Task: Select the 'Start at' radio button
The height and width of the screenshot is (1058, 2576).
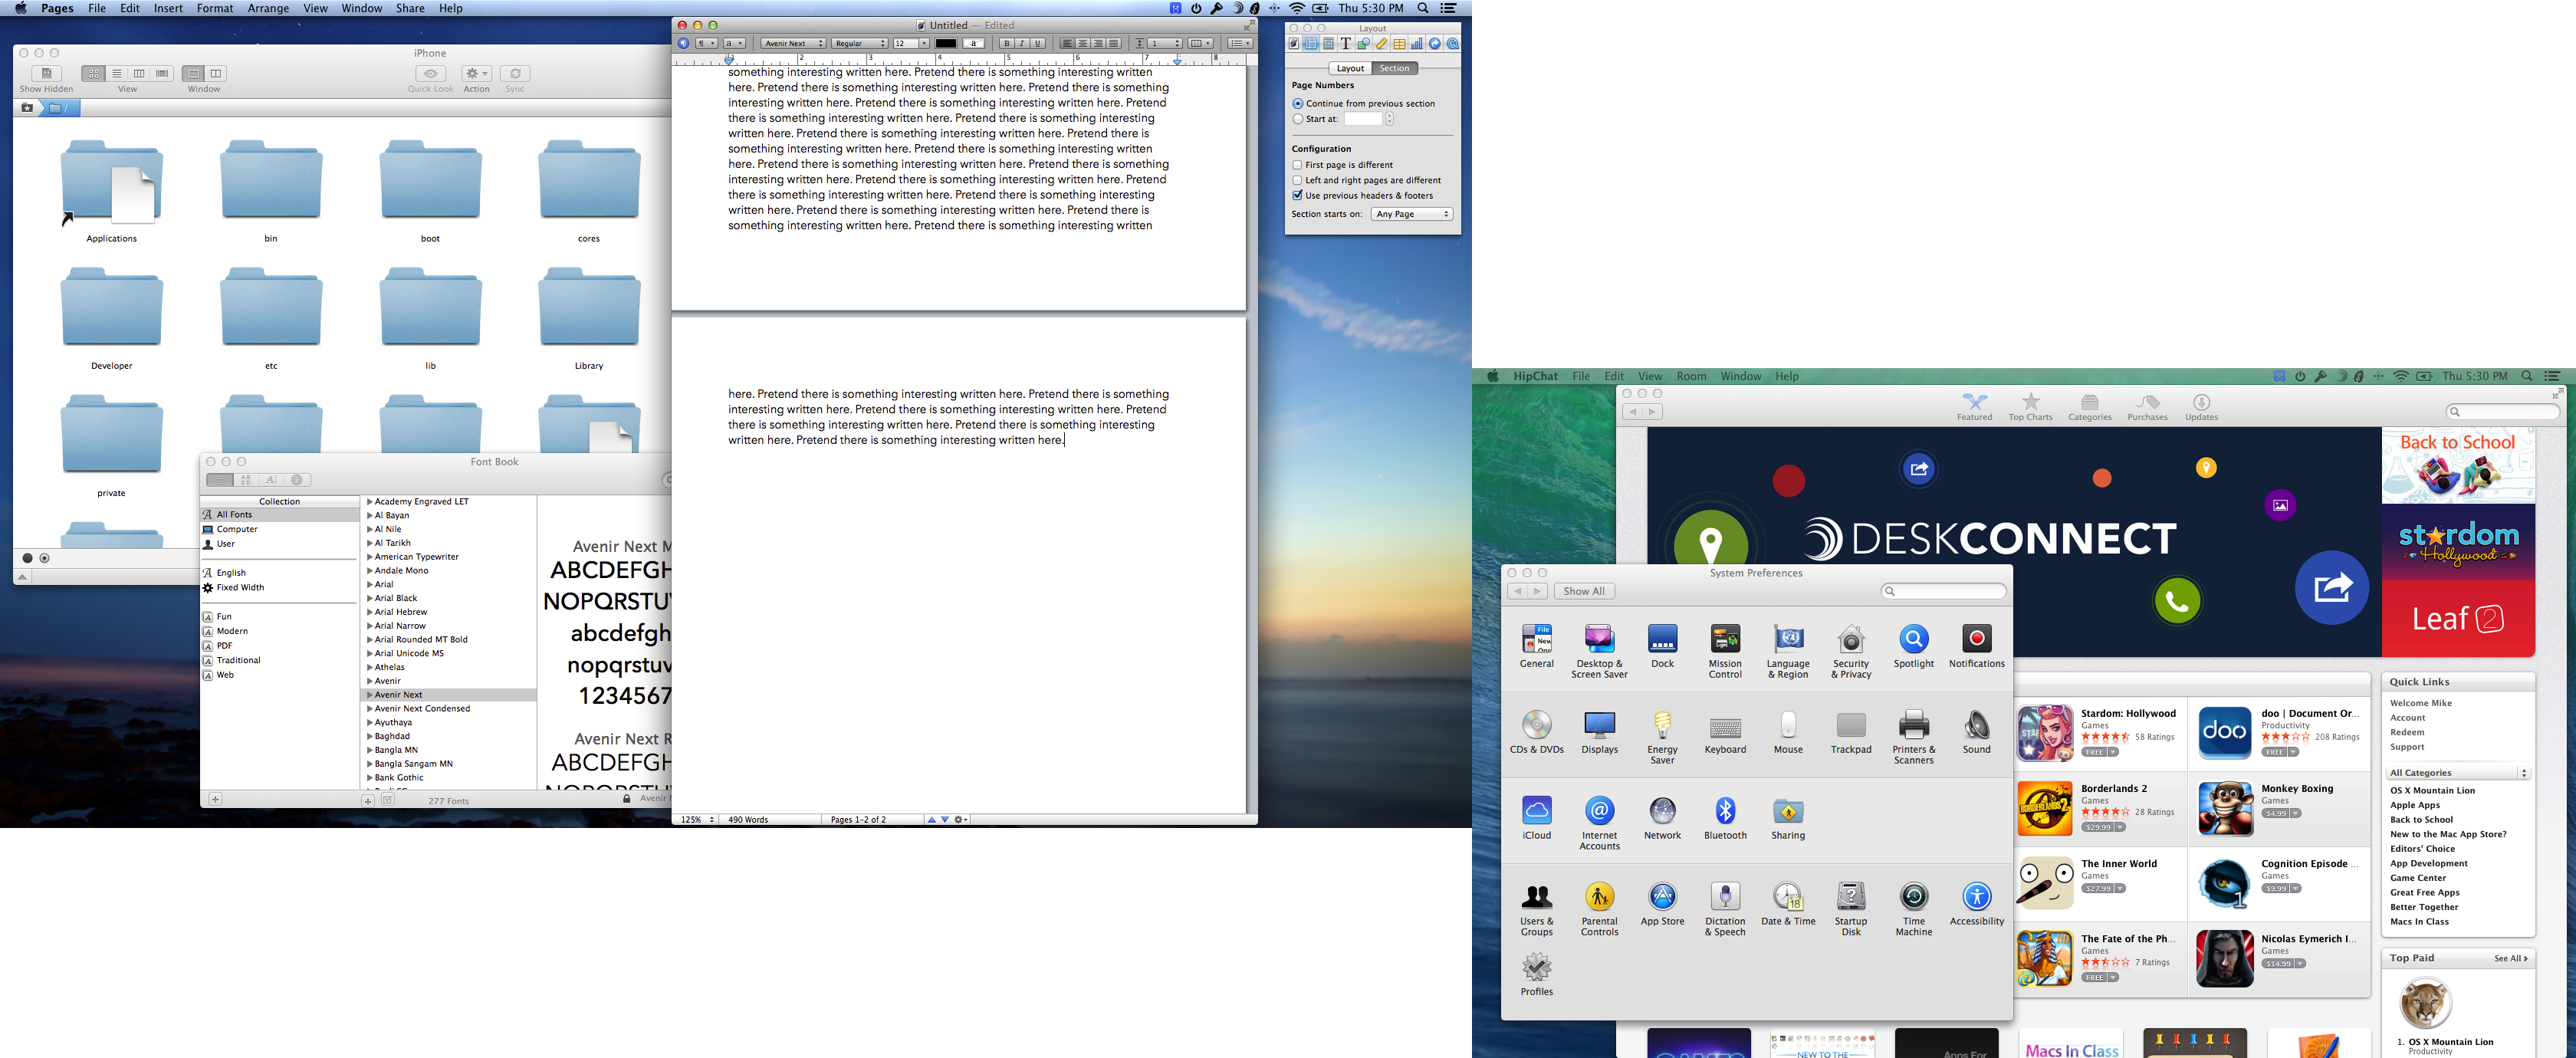Action: [x=1297, y=119]
